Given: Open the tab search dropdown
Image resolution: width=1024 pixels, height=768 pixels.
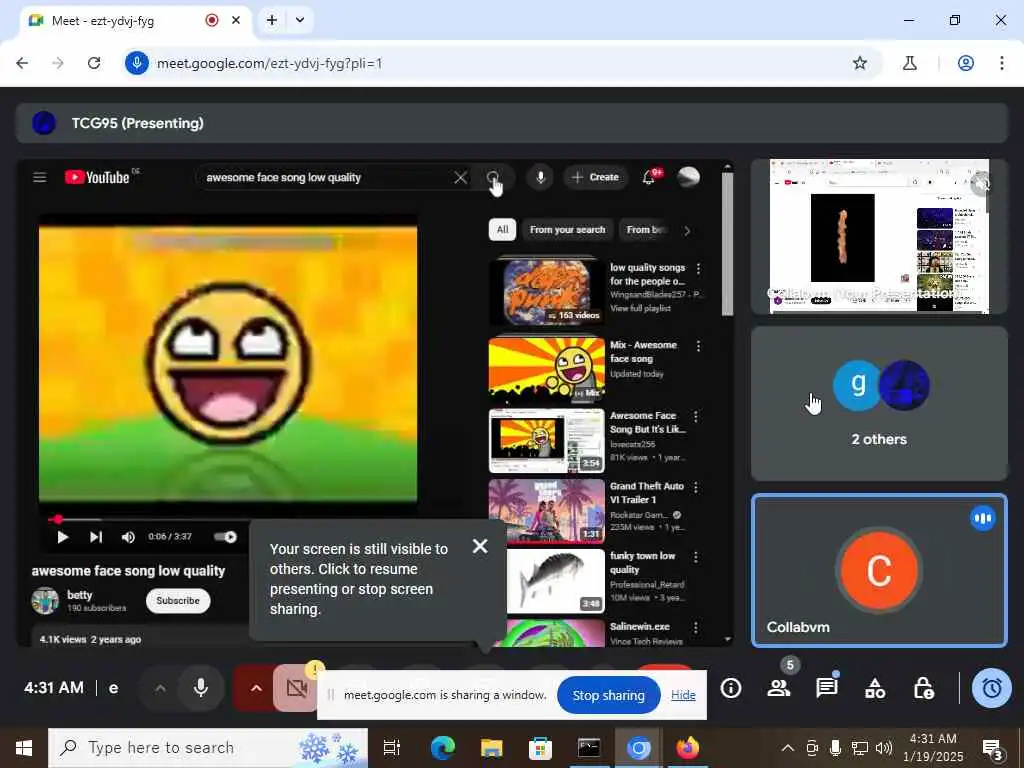Looking at the screenshot, I should pos(300,20).
